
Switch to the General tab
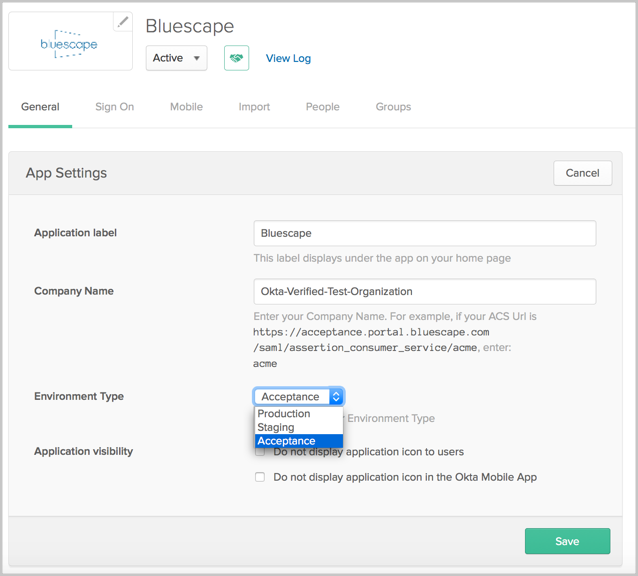click(40, 107)
